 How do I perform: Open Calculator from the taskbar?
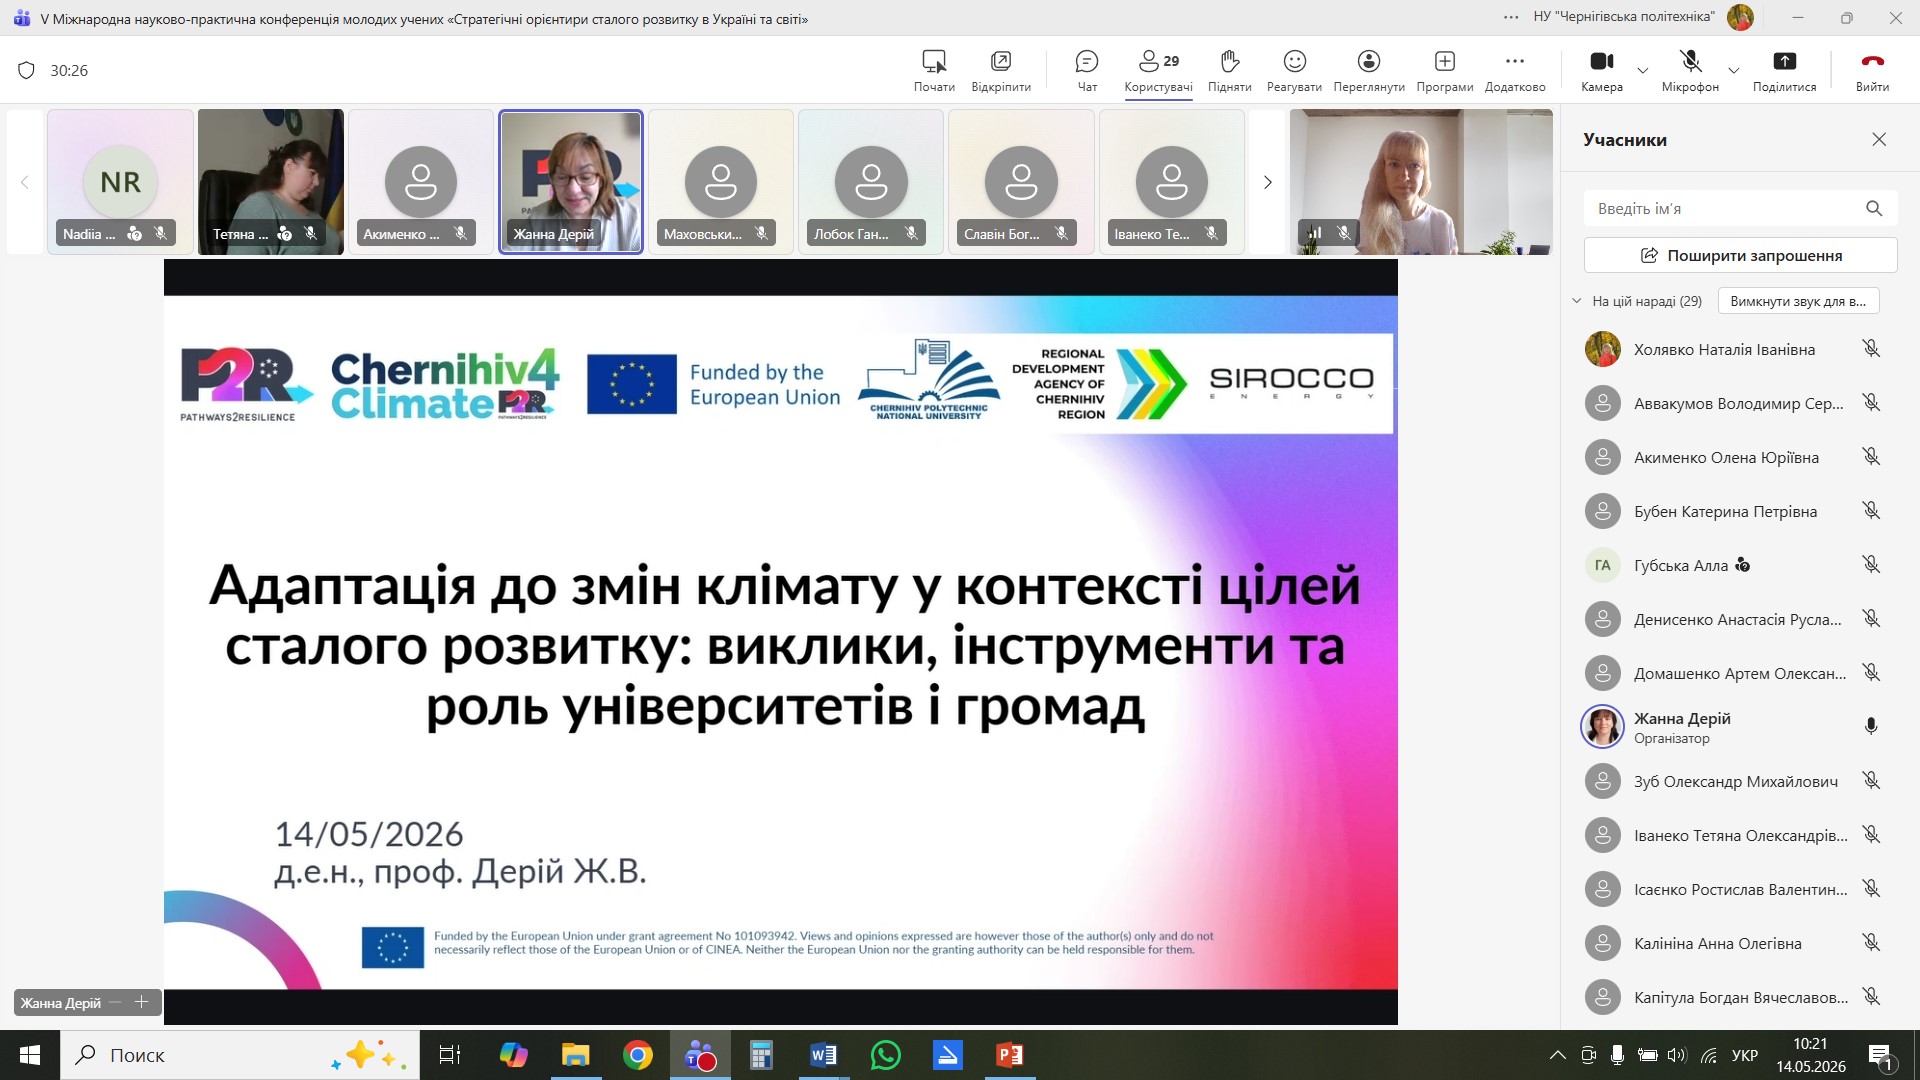[761, 1055]
